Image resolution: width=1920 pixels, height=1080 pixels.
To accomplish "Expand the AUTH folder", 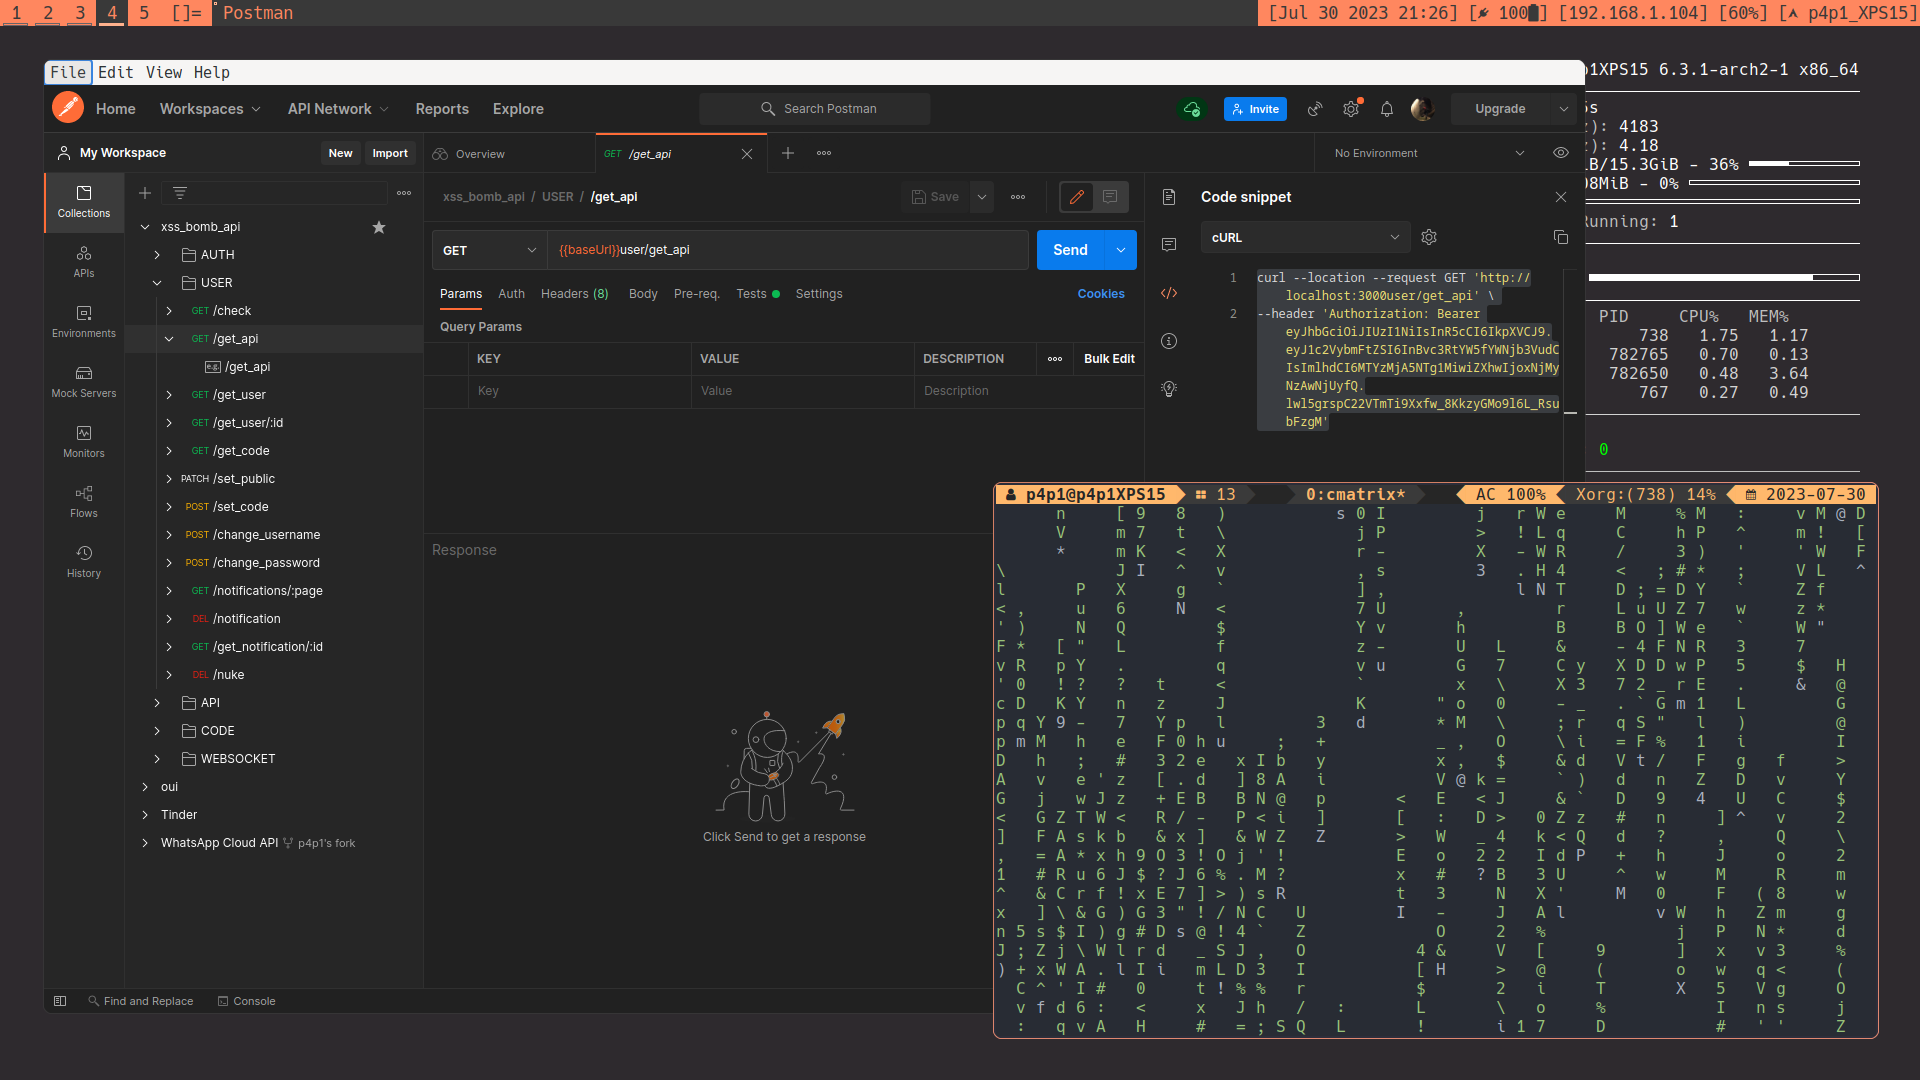I will (x=157, y=255).
